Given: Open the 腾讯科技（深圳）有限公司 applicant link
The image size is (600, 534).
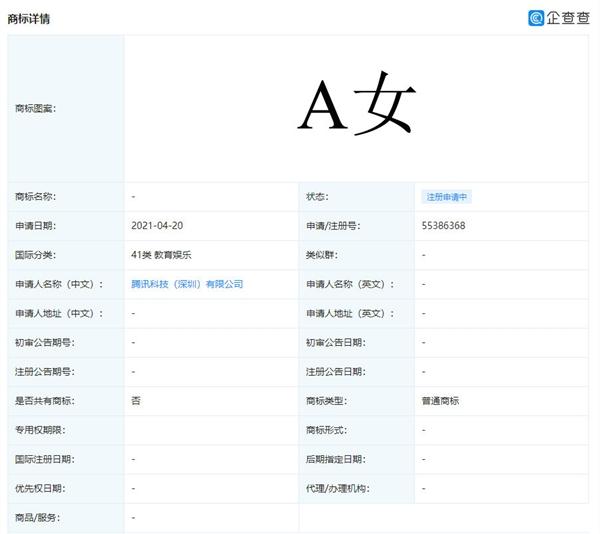Looking at the screenshot, I should [x=187, y=284].
